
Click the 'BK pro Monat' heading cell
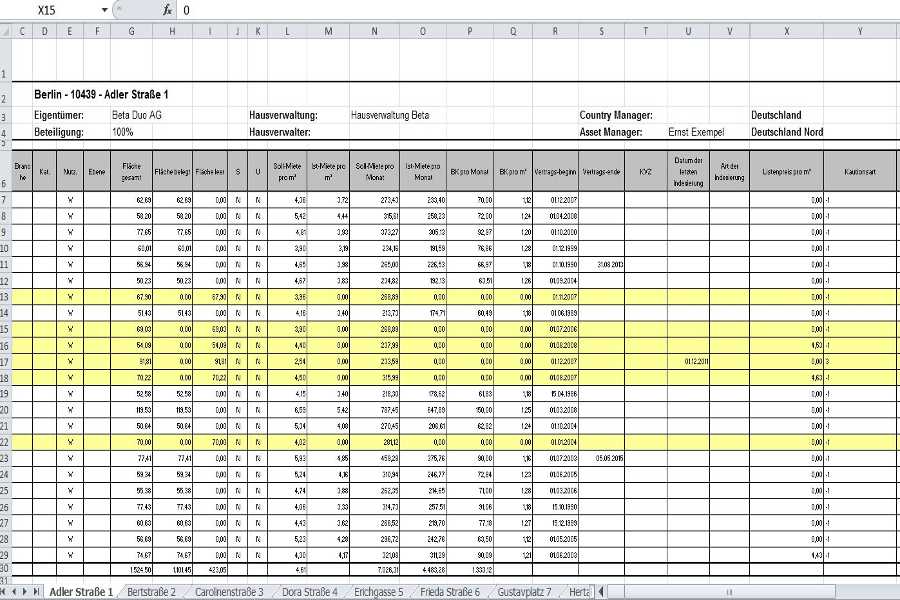coord(470,171)
